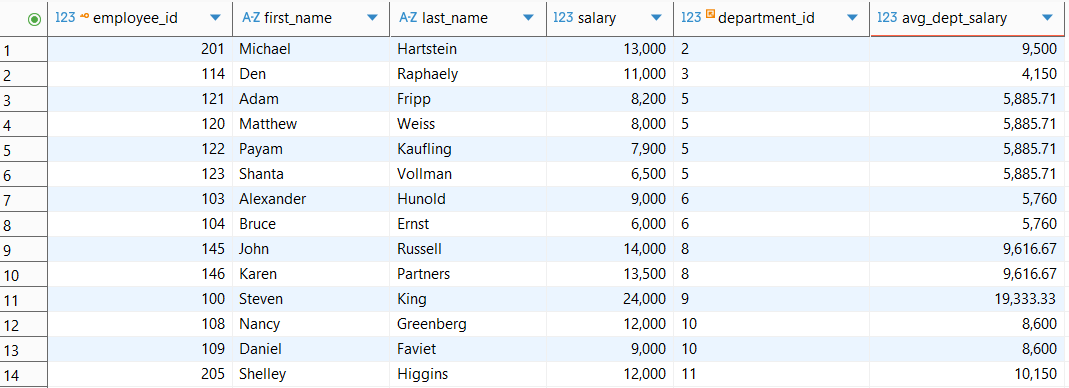This screenshot has height=388, width=1069.
Task: Click the cell containing Shelley
Action: (x=312, y=374)
